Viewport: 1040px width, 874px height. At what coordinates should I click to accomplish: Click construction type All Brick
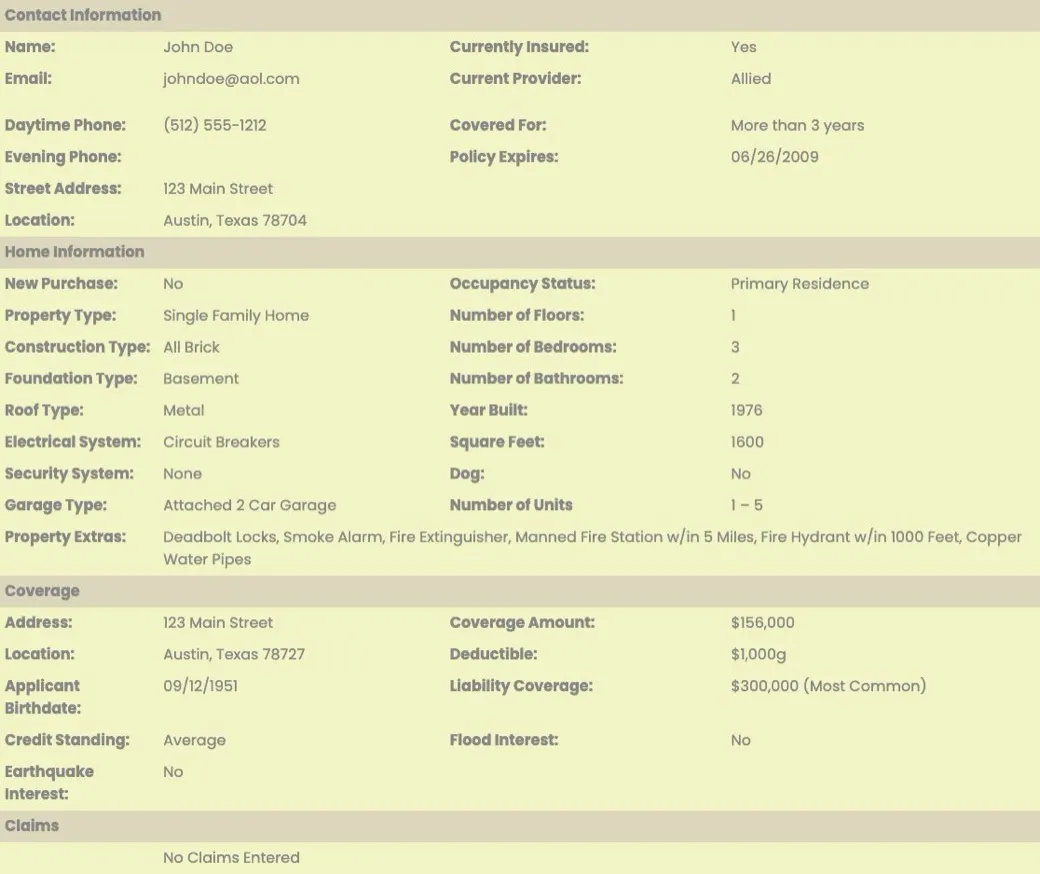(191, 347)
